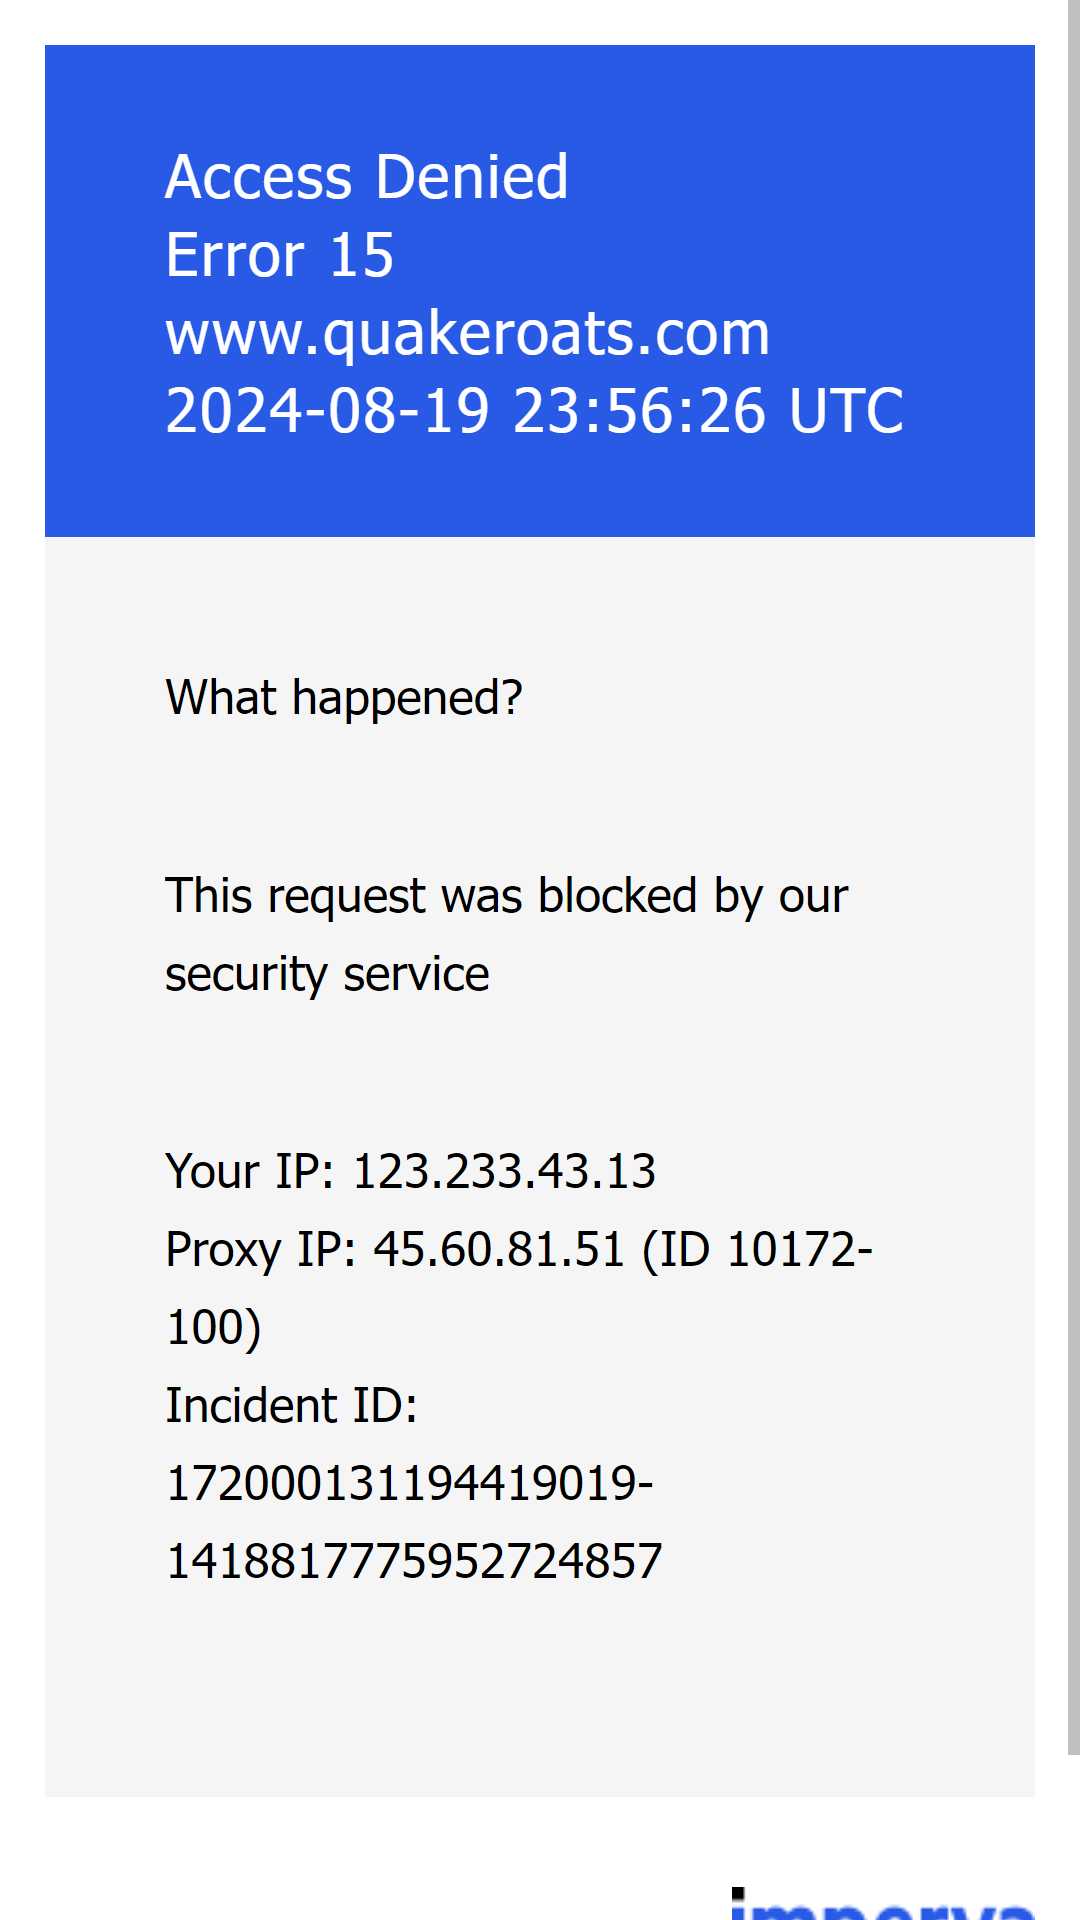
Task: Click the vertical scrollbar thumb on right edge
Action: 1074,877
